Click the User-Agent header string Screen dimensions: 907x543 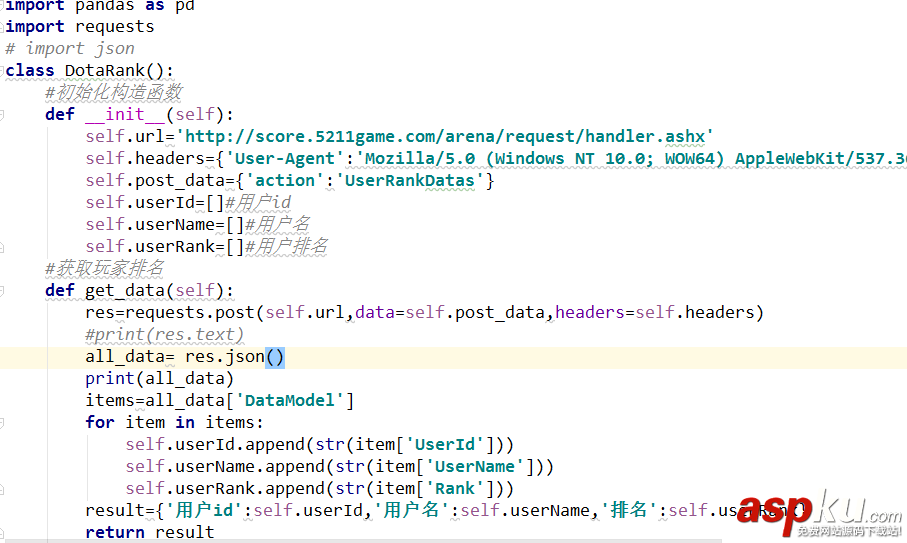click(x=281, y=158)
